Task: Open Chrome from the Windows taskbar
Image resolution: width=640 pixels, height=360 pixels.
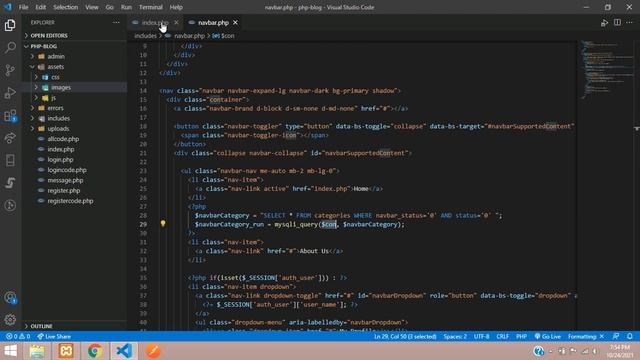Action: [x=95, y=351]
